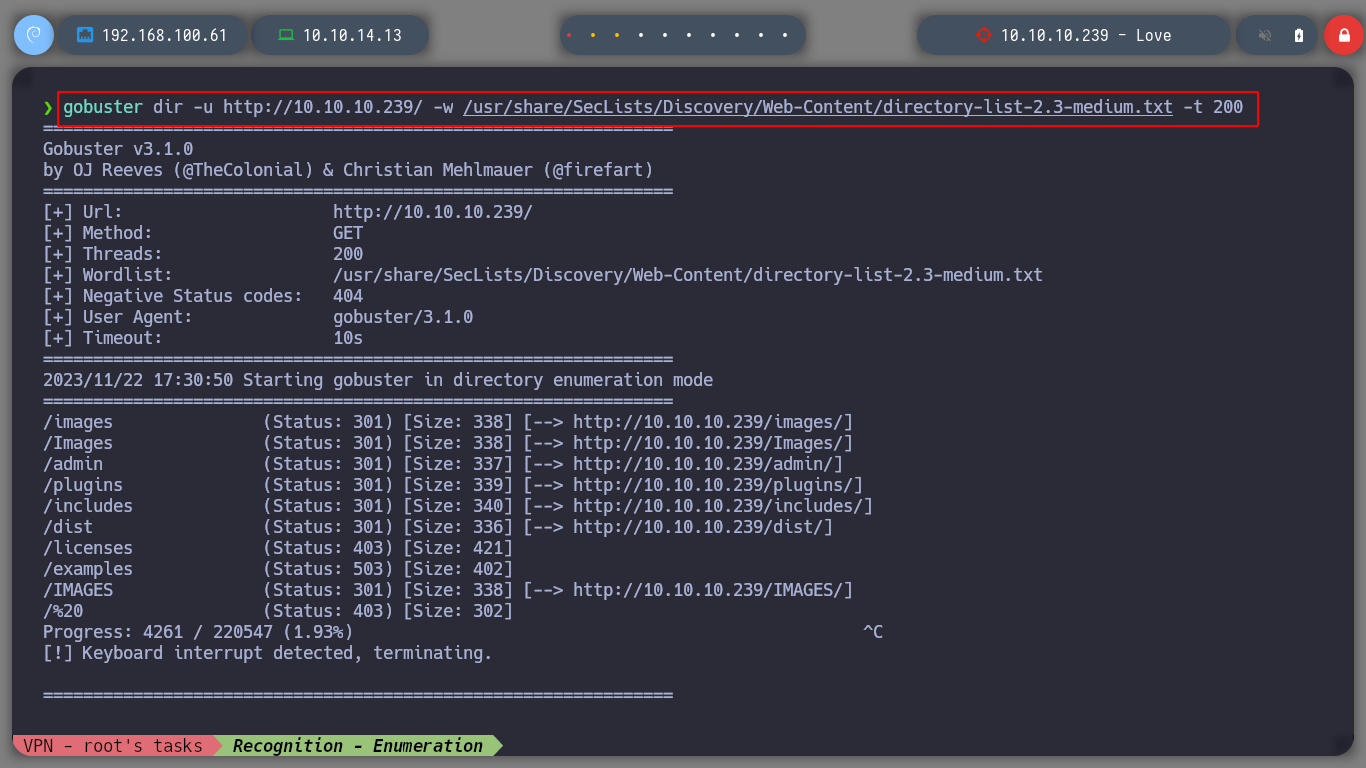Image resolution: width=1366 pixels, height=768 pixels.
Task: Open the http://10.10.10.239/IMAGES/ redirect URL
Action: tap(708, 590)
